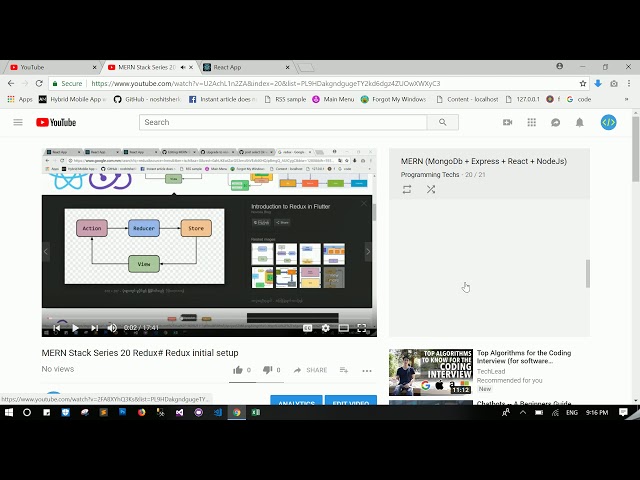Click the YouTube logo
Screen dimensions: 640x480
(56, 122)
